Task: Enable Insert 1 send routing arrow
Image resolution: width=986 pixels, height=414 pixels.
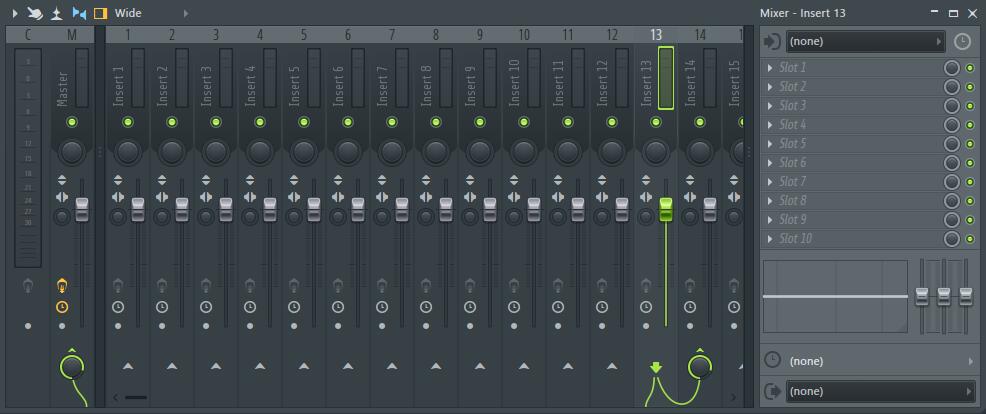Action: point(128,366)
